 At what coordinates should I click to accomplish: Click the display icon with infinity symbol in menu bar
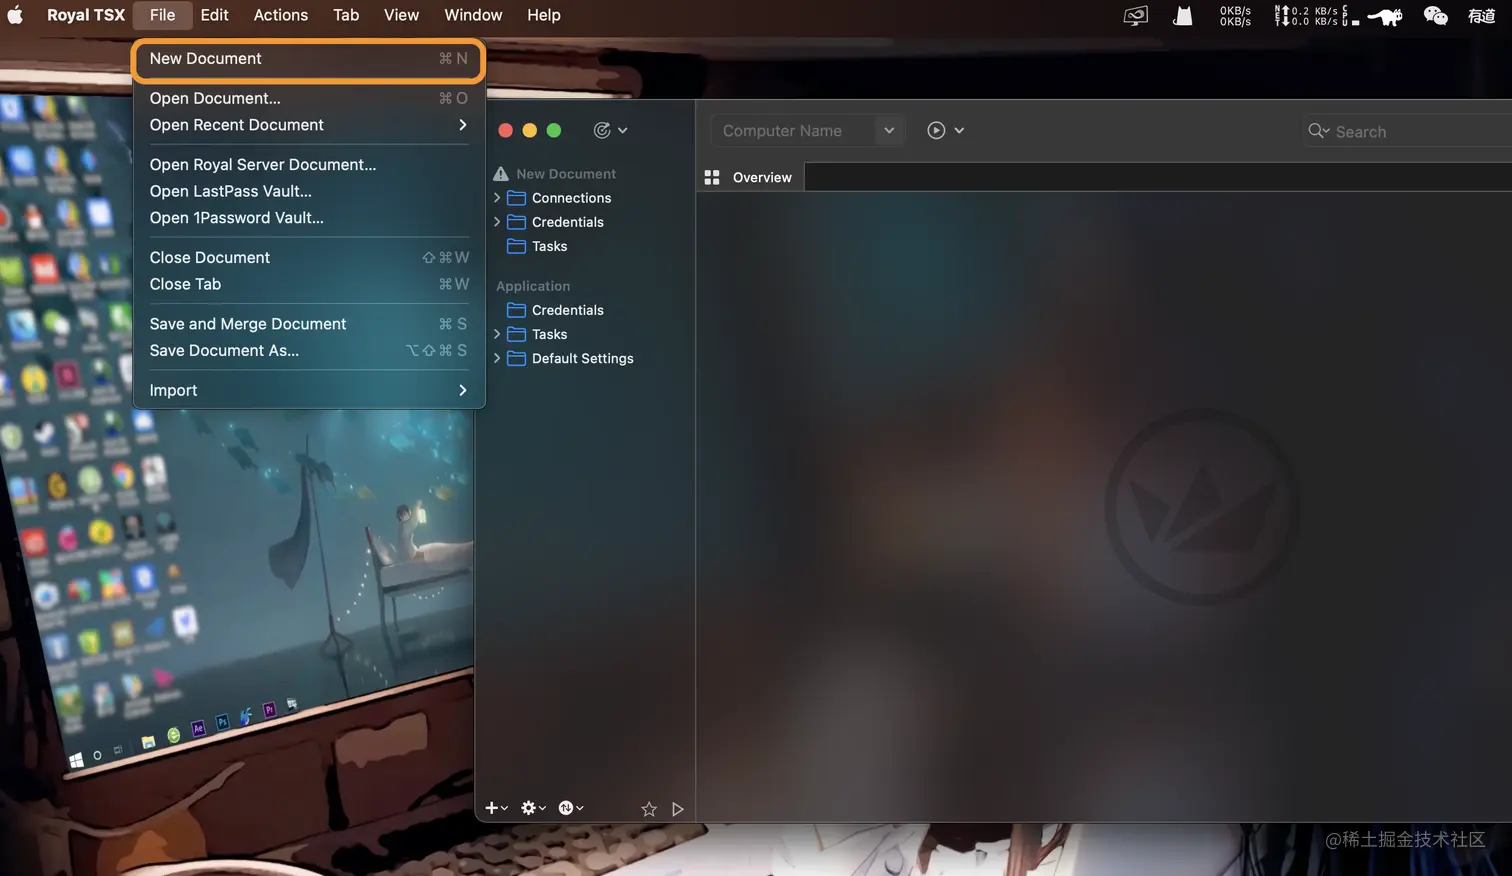[1136, 16]
